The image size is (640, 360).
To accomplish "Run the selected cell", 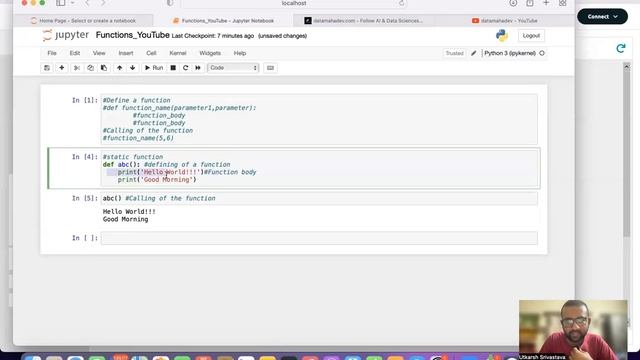I will pos(154,68).
